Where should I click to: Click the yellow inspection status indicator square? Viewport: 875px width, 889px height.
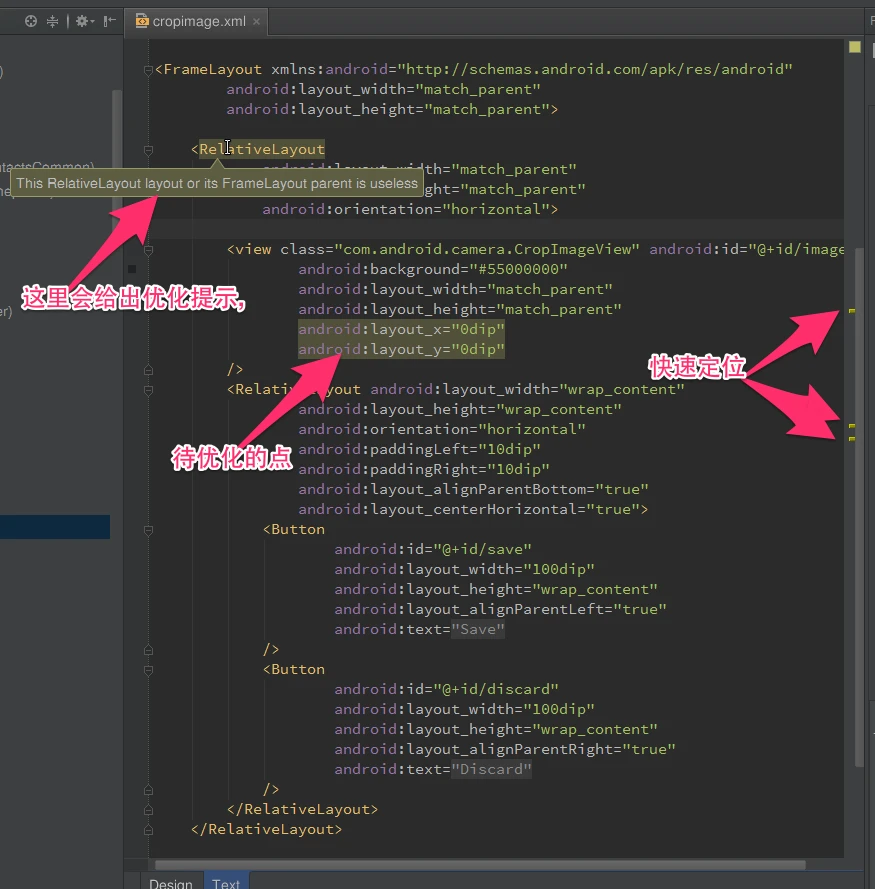[854, 47]
